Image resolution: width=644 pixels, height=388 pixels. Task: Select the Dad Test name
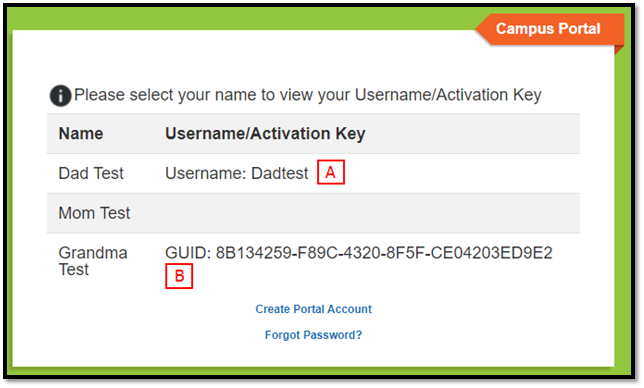point(91,173)
